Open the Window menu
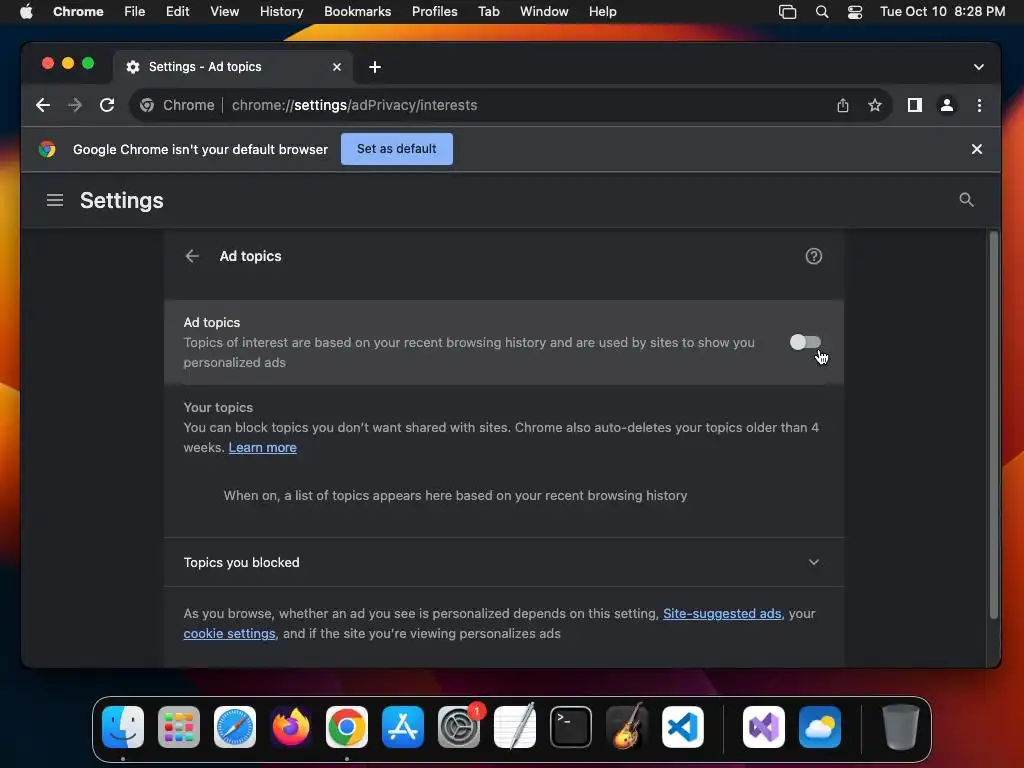Screen dimensions: 1024x768 coord(544,11)
